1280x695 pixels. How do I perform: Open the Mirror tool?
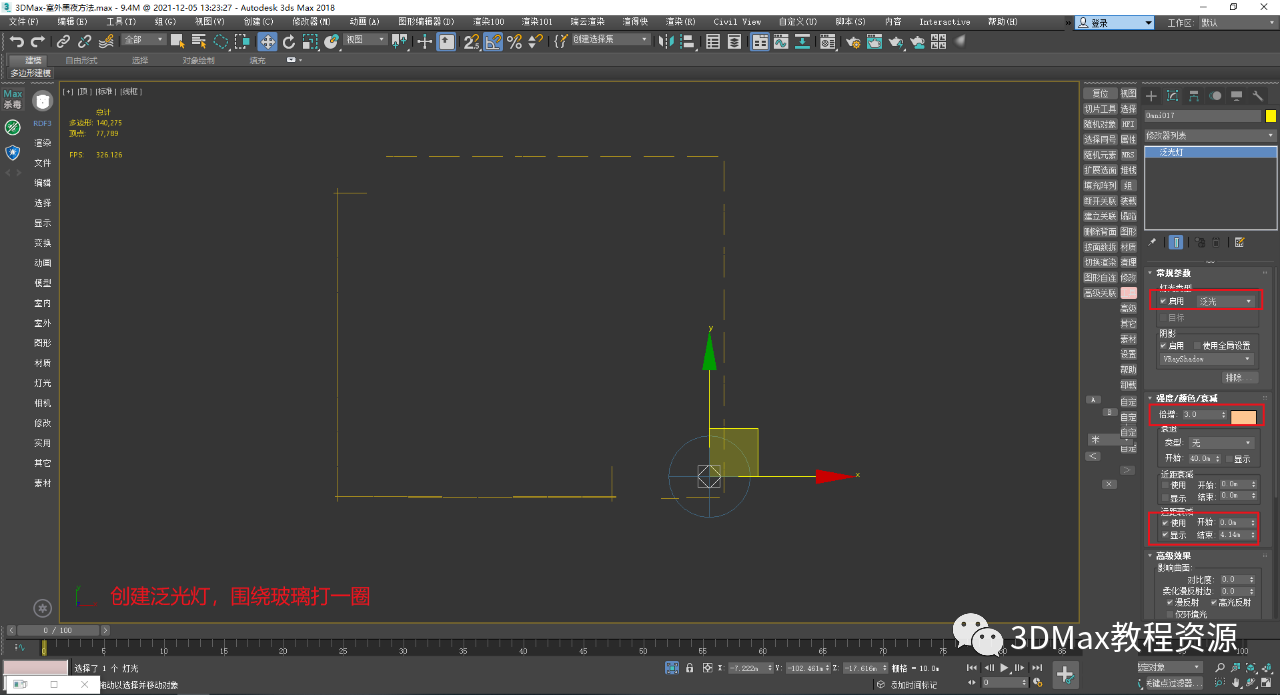tap(666, 42)
